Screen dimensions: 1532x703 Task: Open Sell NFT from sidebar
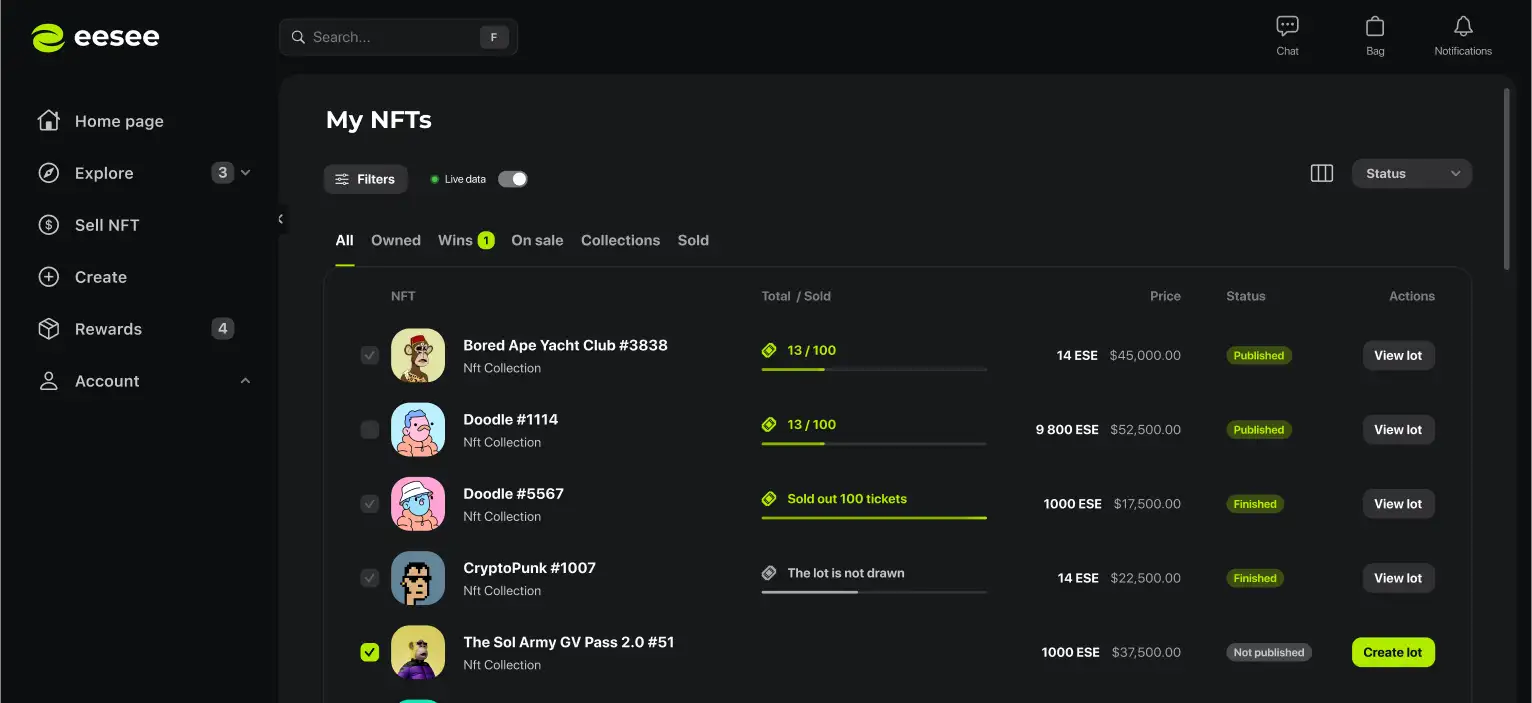point(106,225)
